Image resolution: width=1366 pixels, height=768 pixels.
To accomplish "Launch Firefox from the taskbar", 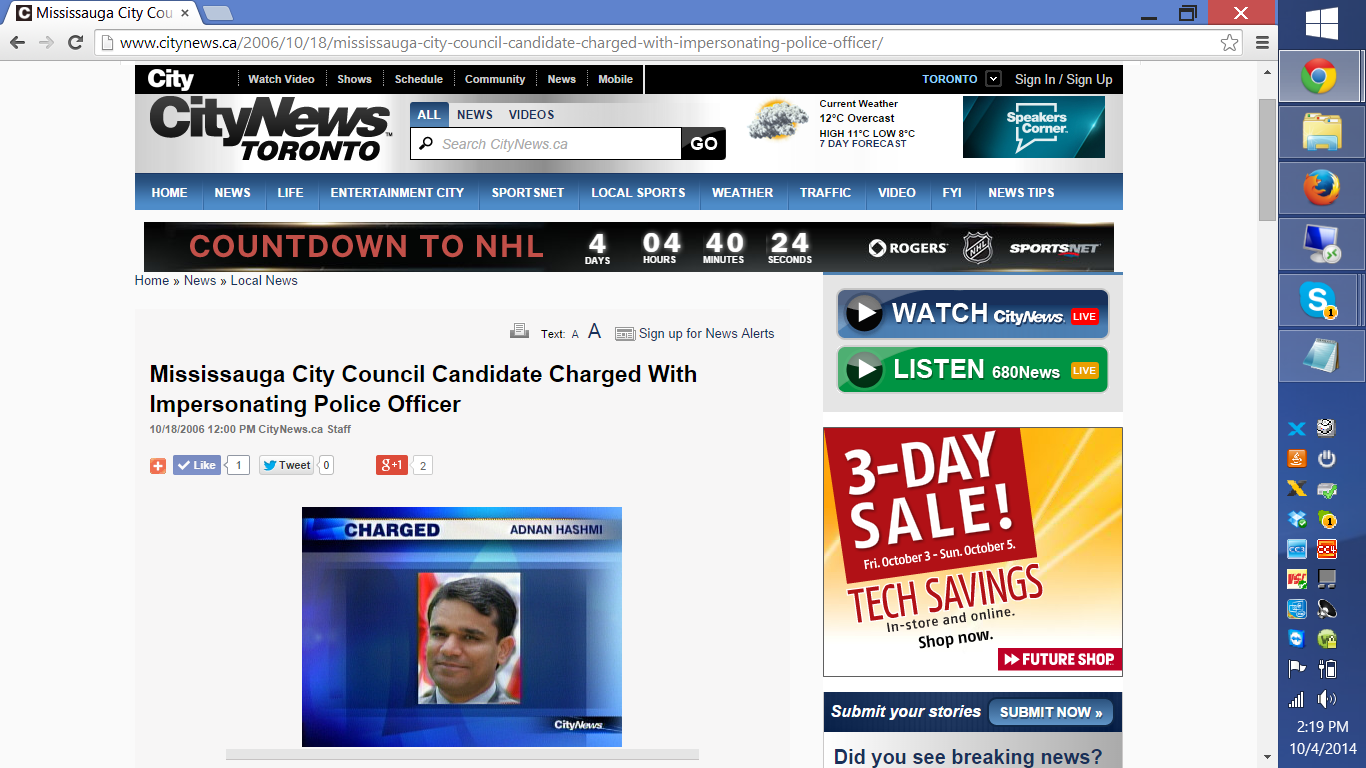I will pos(1319,188).
